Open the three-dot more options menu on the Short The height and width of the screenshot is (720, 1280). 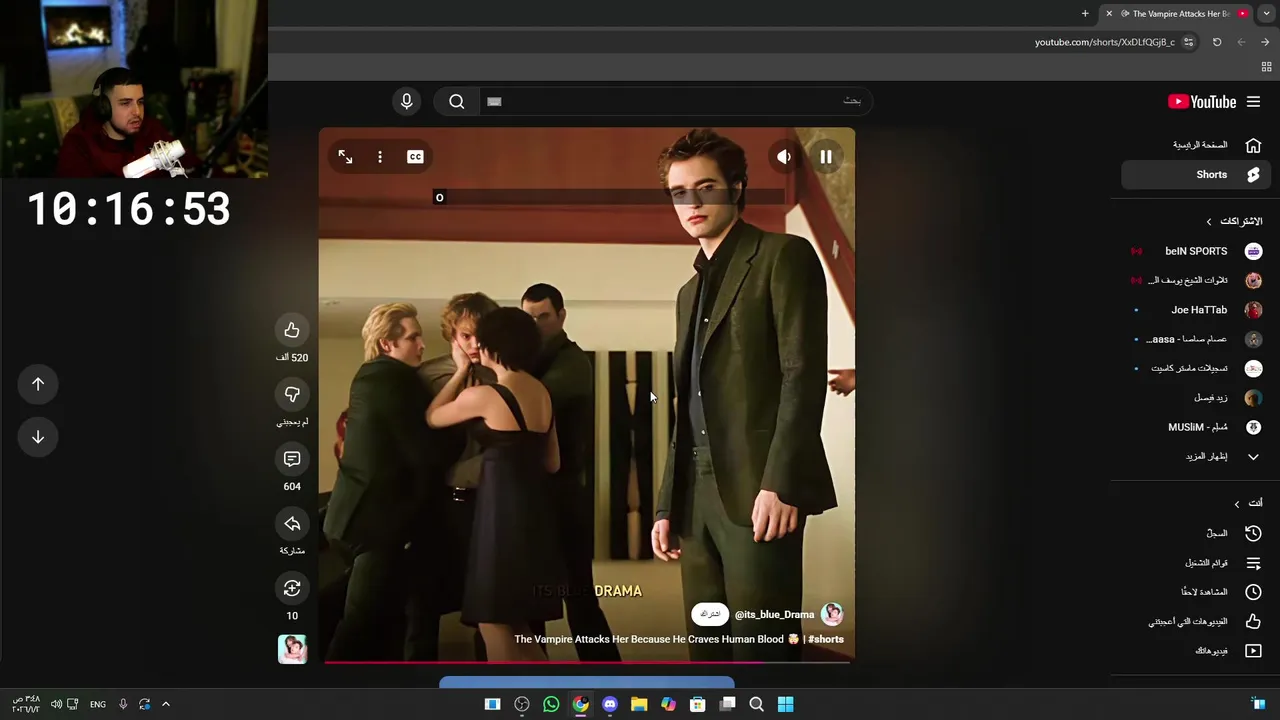380,157
